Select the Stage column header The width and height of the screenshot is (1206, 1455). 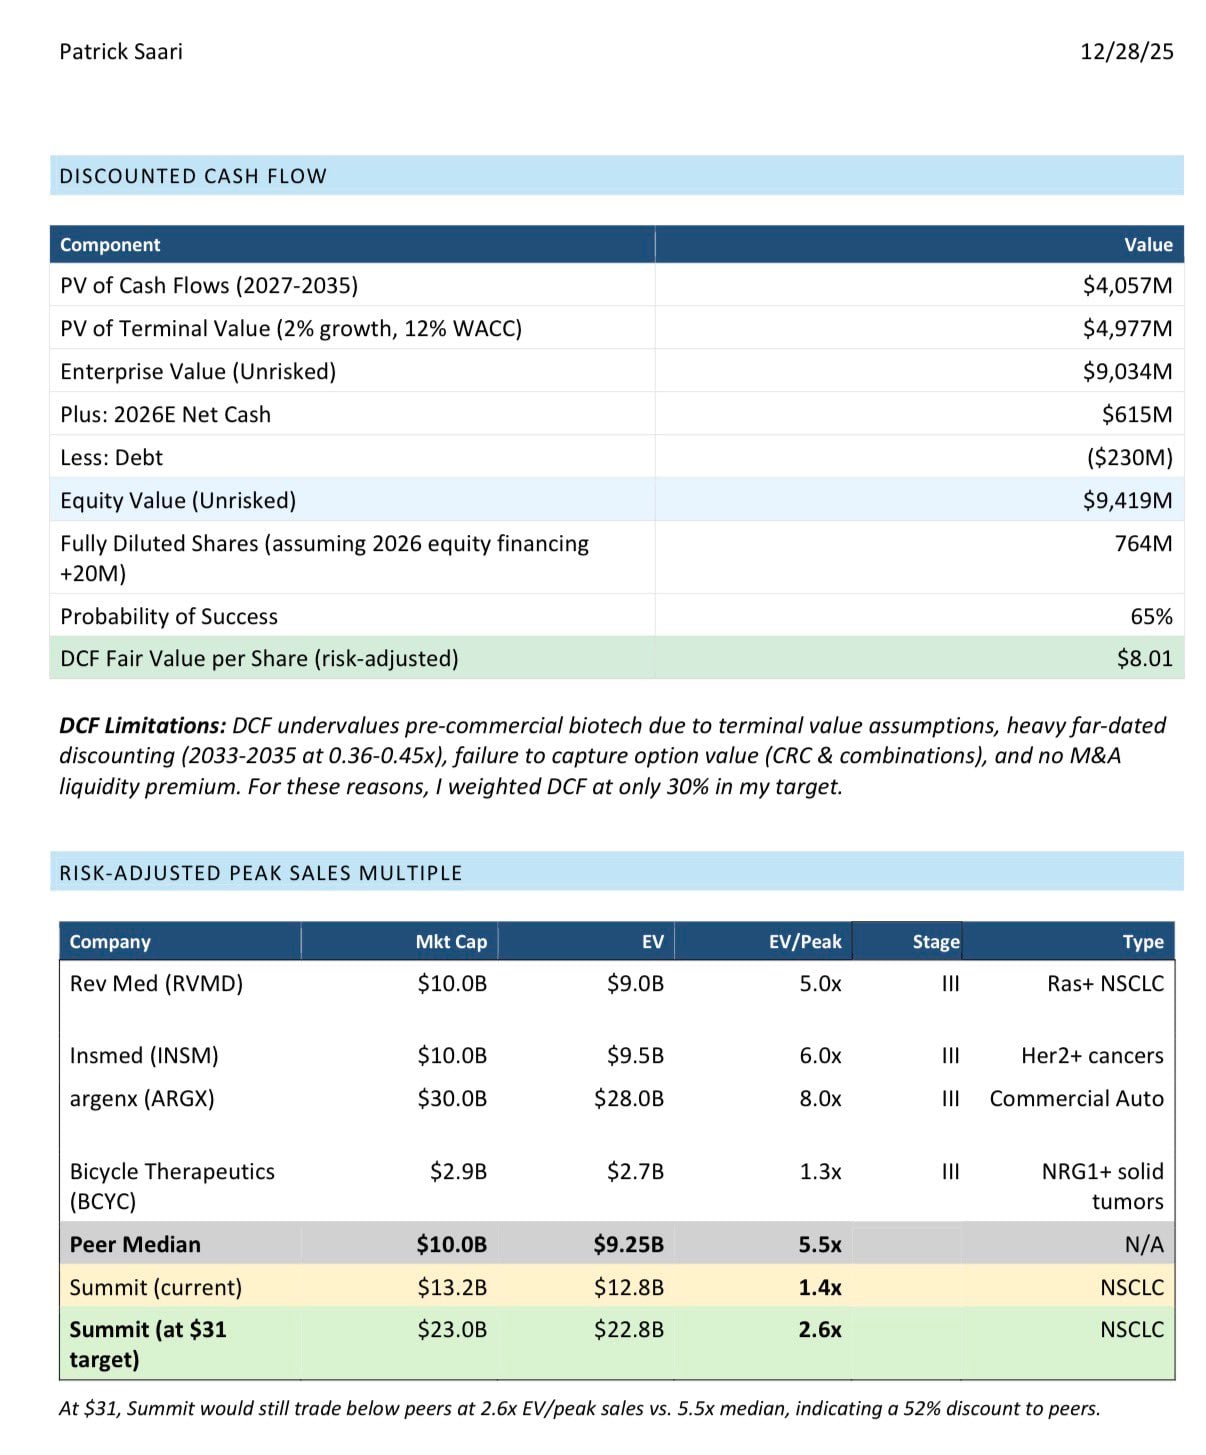coord(936,942)
